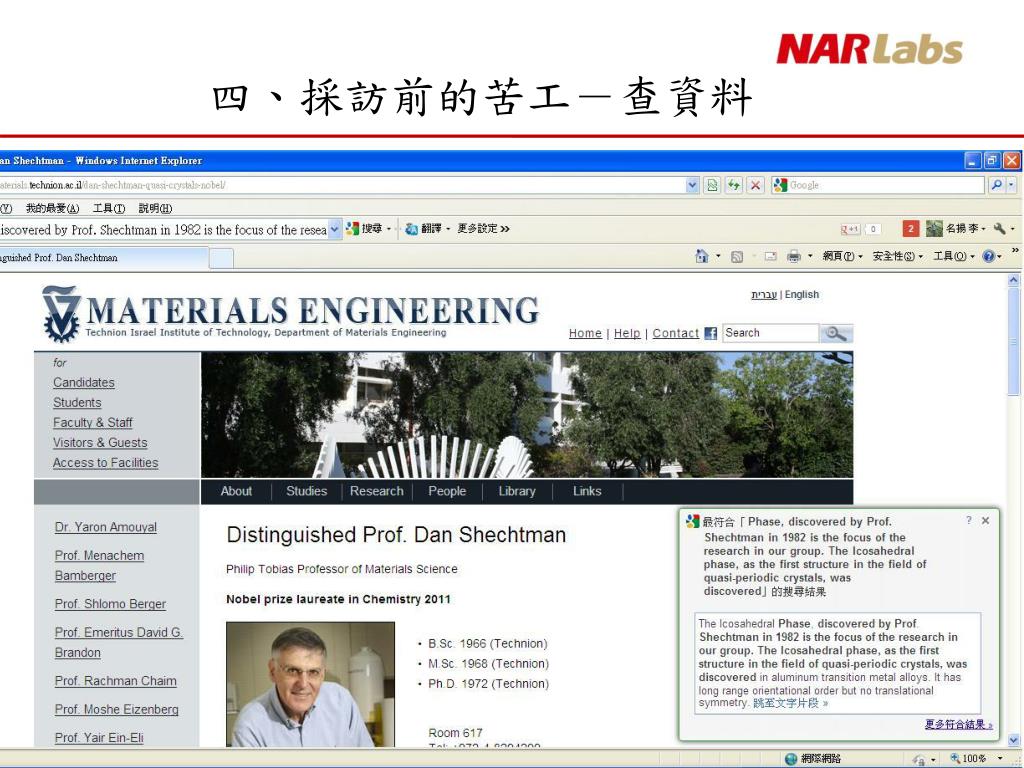1024x768 pixels.
Task: Open the search provider dropdown arrow
Action: pos(1012,185)
